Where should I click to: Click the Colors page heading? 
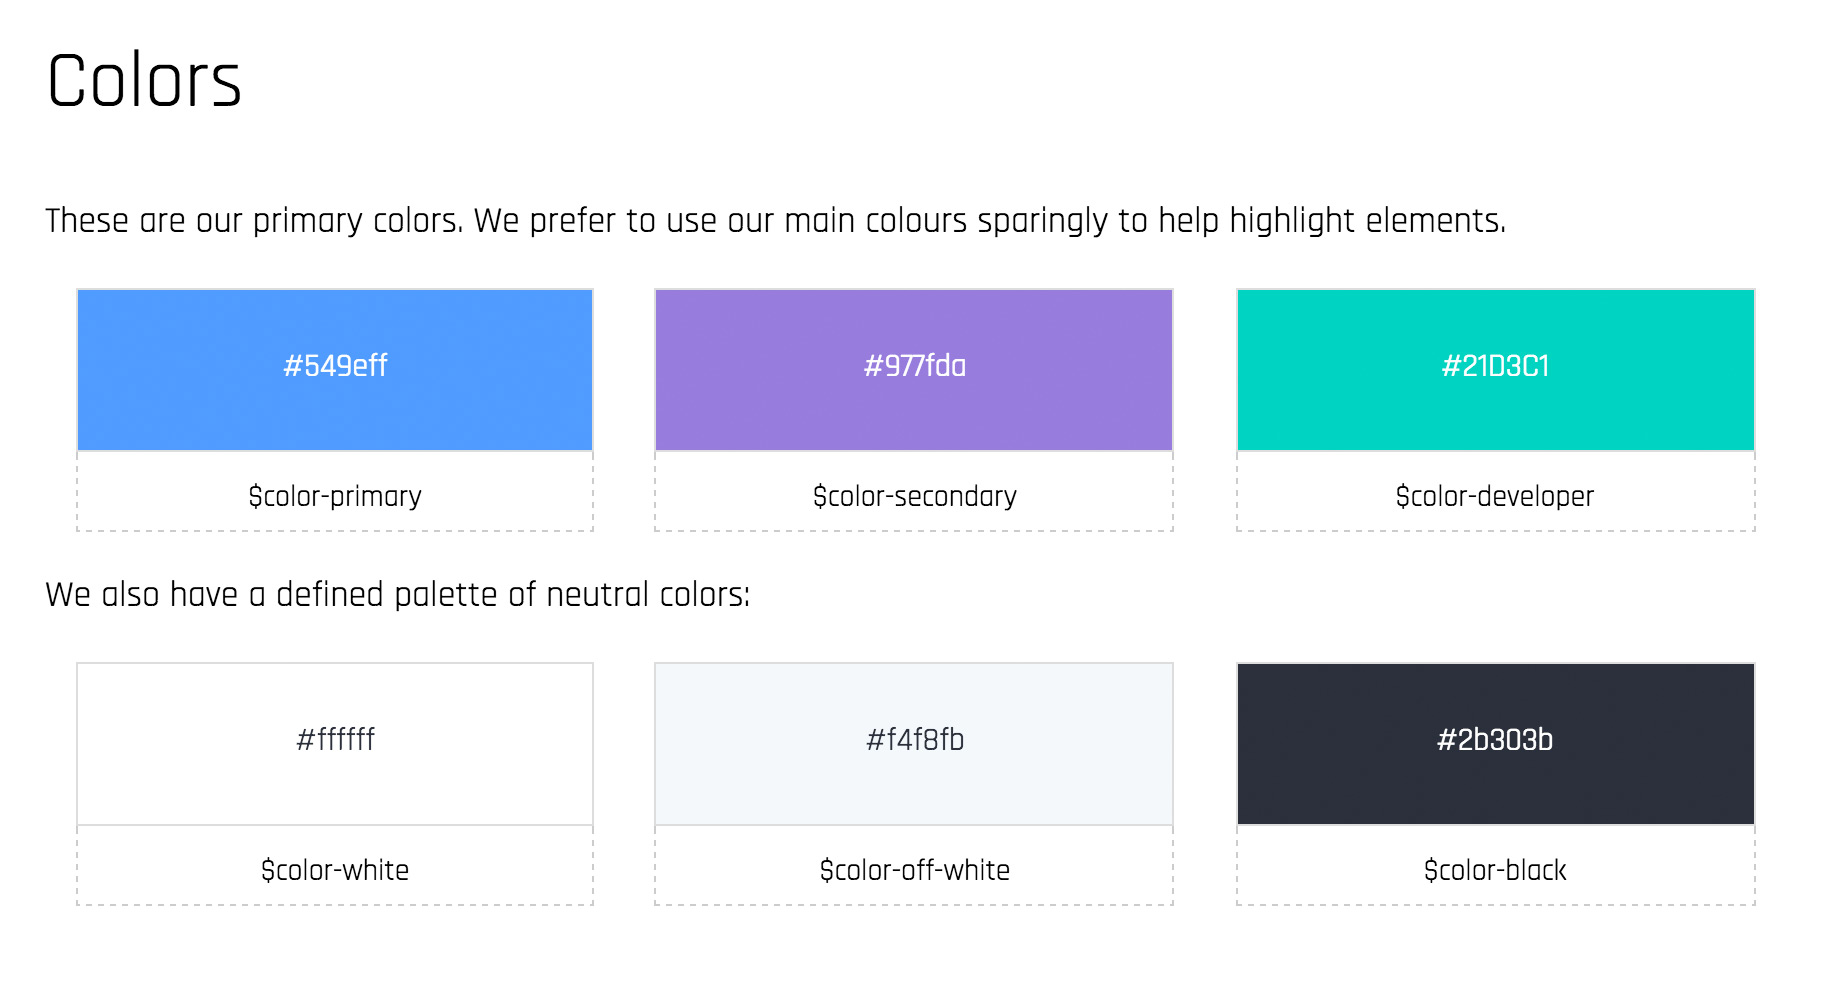(144, 81)
